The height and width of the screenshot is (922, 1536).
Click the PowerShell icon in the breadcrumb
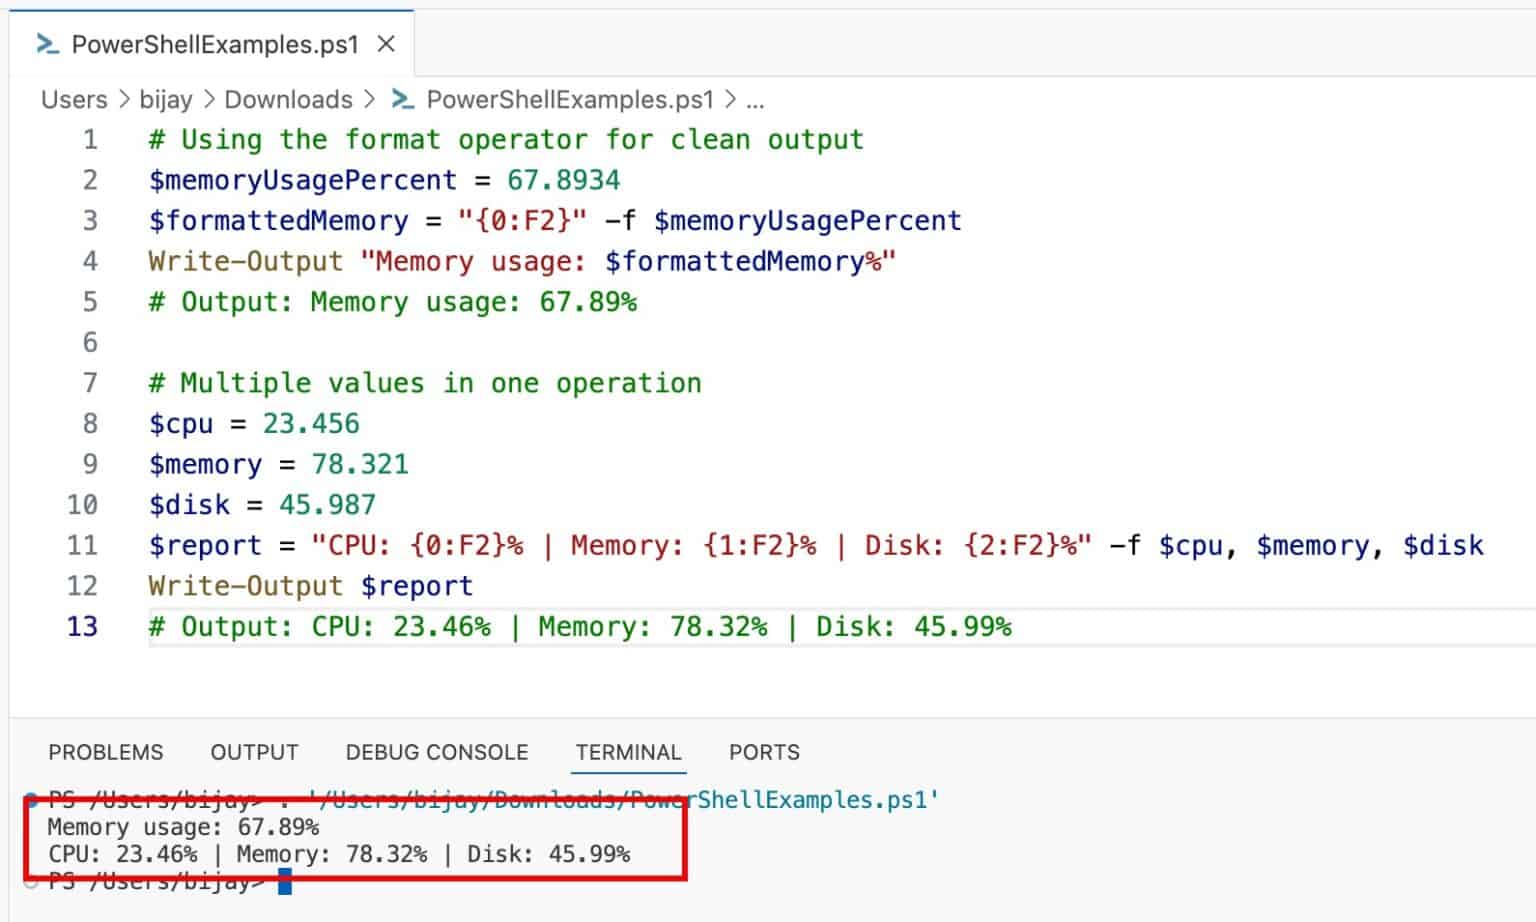pyautogui.click(x=403, y=100)
